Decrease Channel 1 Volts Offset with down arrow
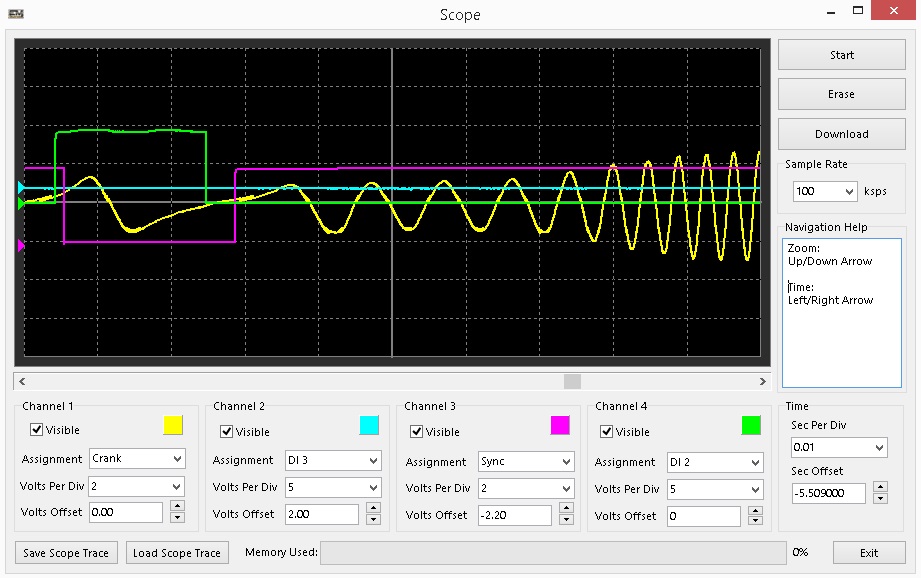This screenshot has height=578, width=921. tap(177, 517)
